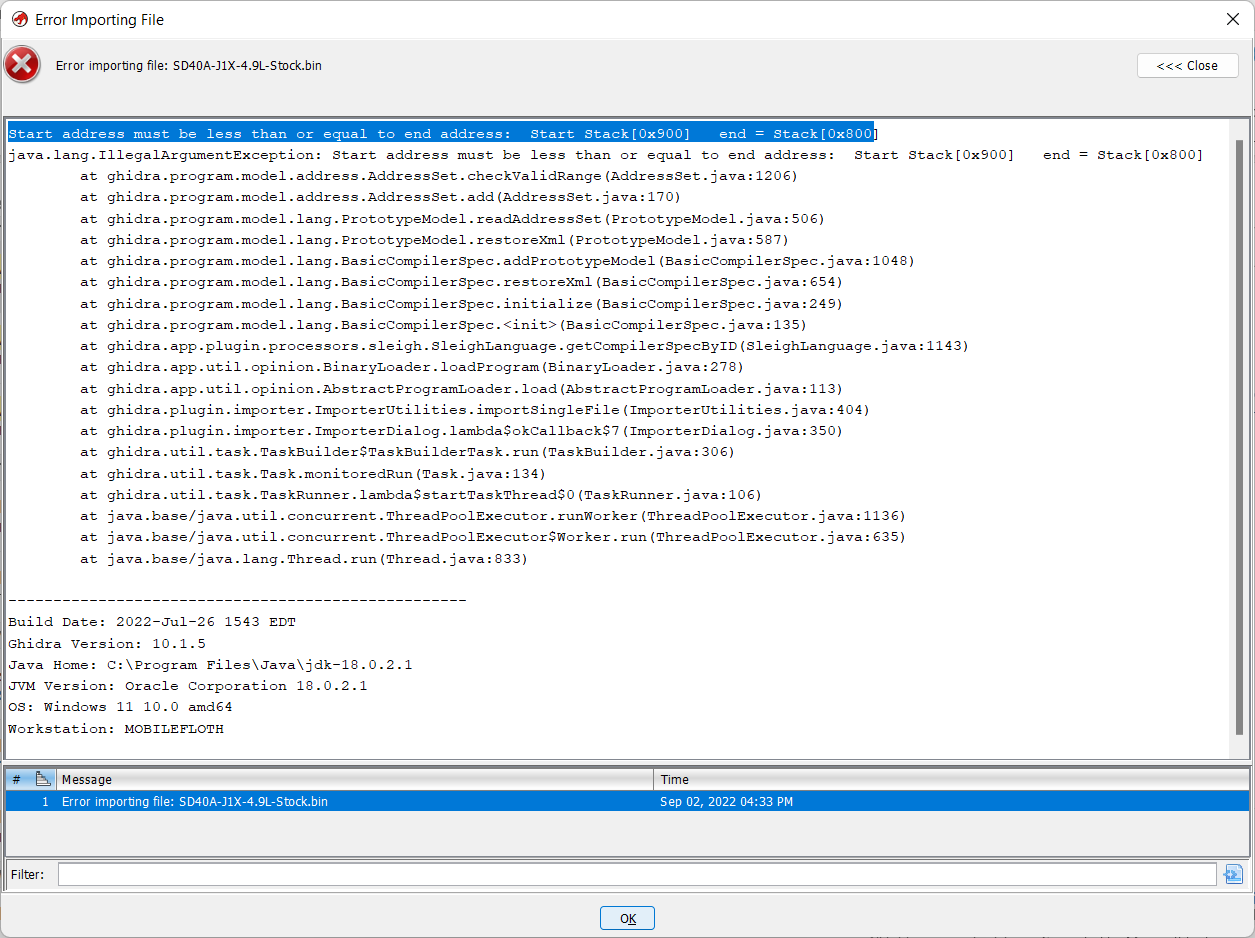This screenshot has height=938, width=1255.
Task: Click highlighted line 'Start address must be less than'
Action: [442, 133]
